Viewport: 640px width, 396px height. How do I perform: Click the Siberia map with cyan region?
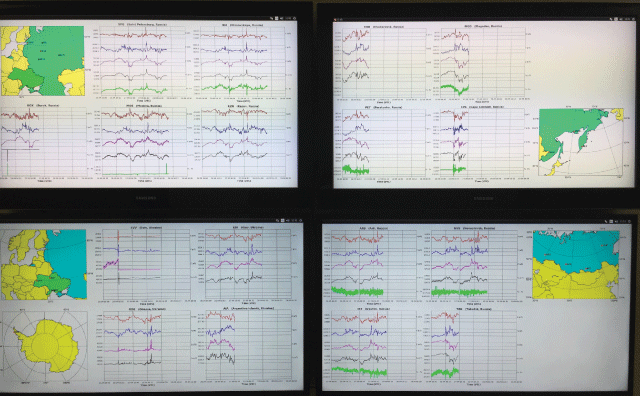[576, 264]
